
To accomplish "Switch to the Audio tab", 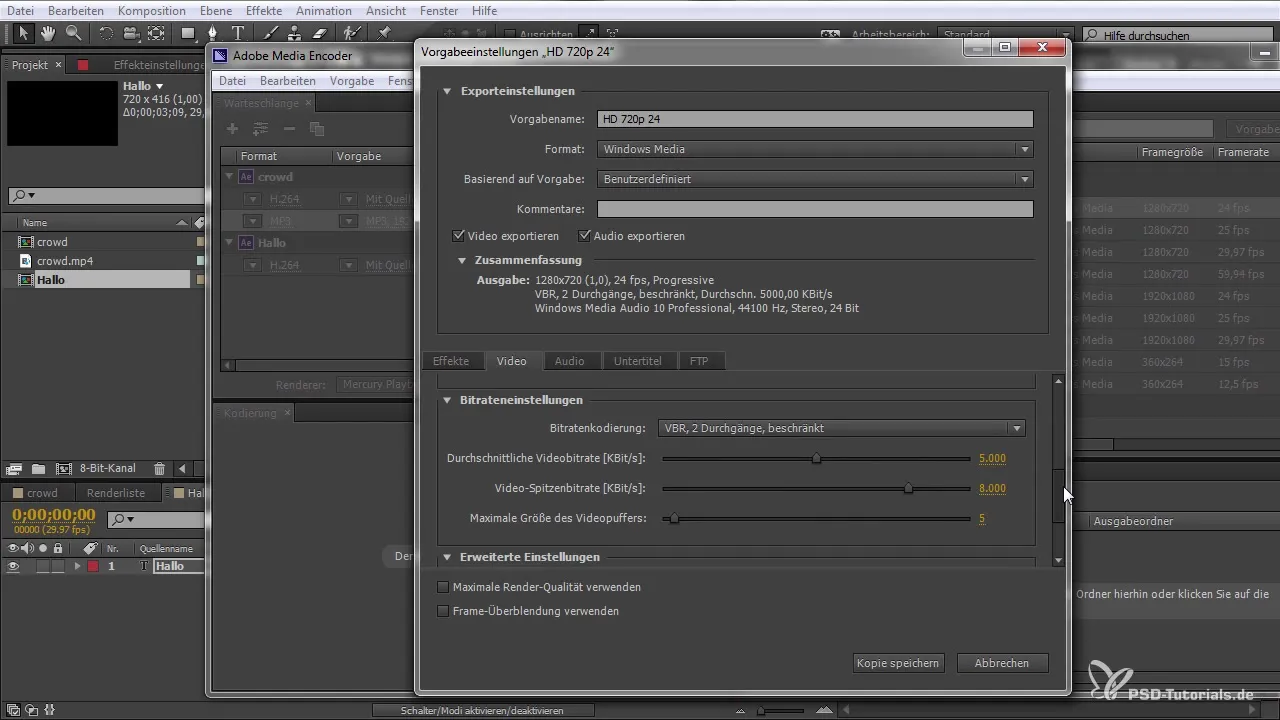I will click(570, 361).
